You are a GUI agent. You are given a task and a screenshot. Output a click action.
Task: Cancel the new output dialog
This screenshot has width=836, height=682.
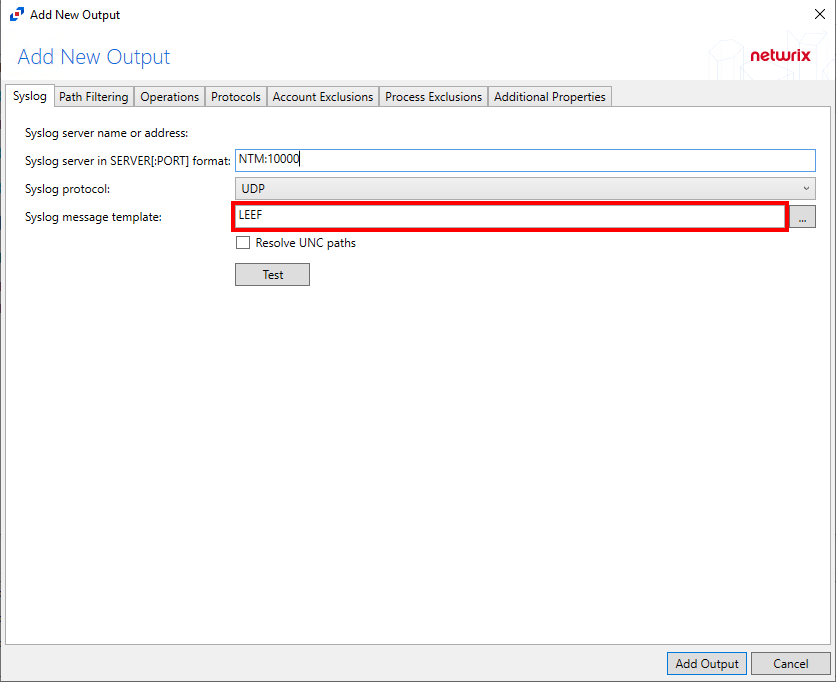[x=790, y=664]
